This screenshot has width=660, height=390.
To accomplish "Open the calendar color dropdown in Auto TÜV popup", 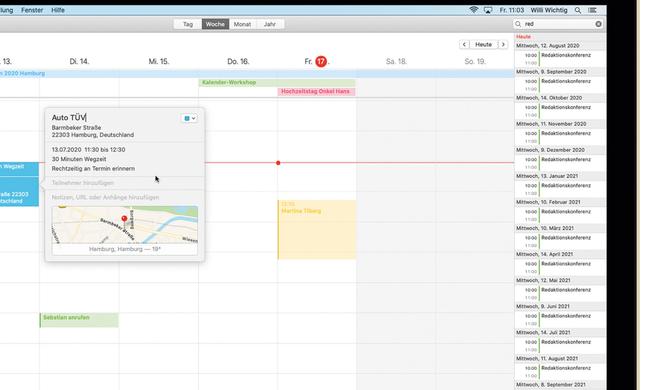I will [x=189, y=118].
